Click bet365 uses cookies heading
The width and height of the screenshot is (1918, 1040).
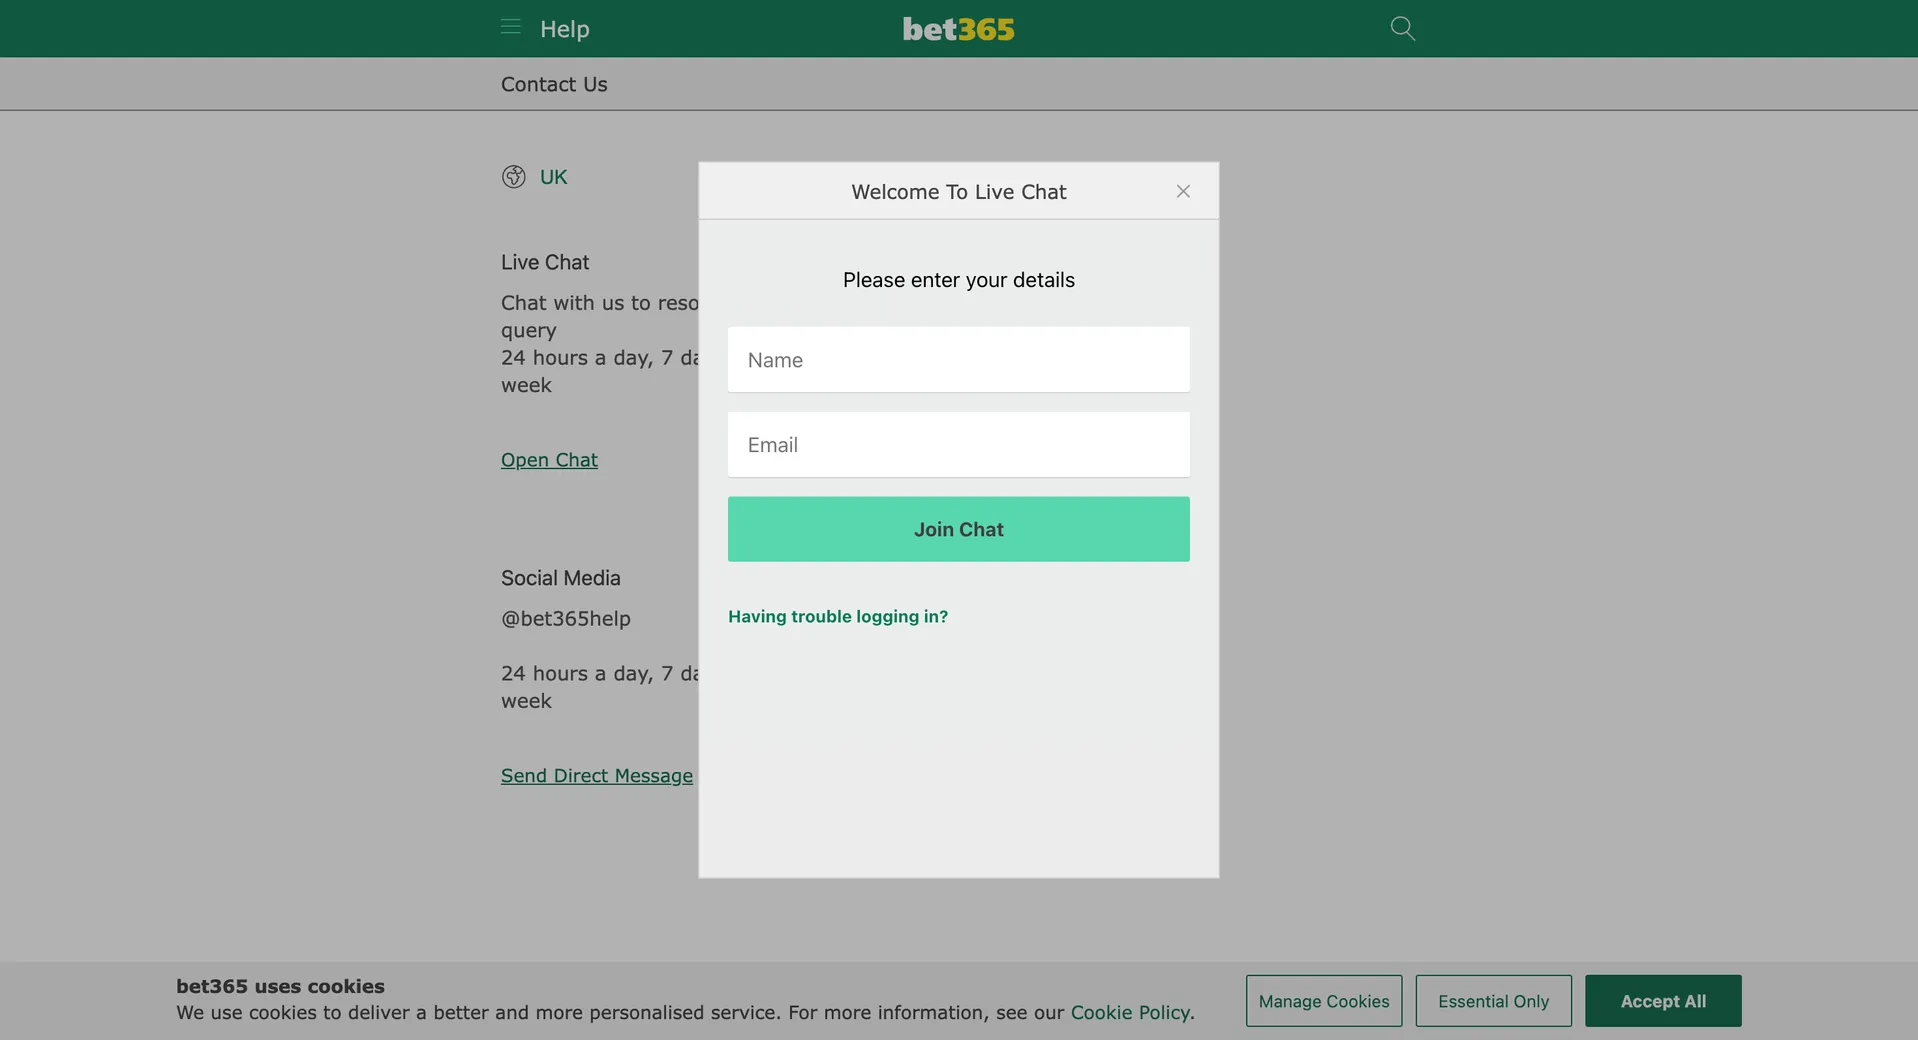click(x=280, y=986)
